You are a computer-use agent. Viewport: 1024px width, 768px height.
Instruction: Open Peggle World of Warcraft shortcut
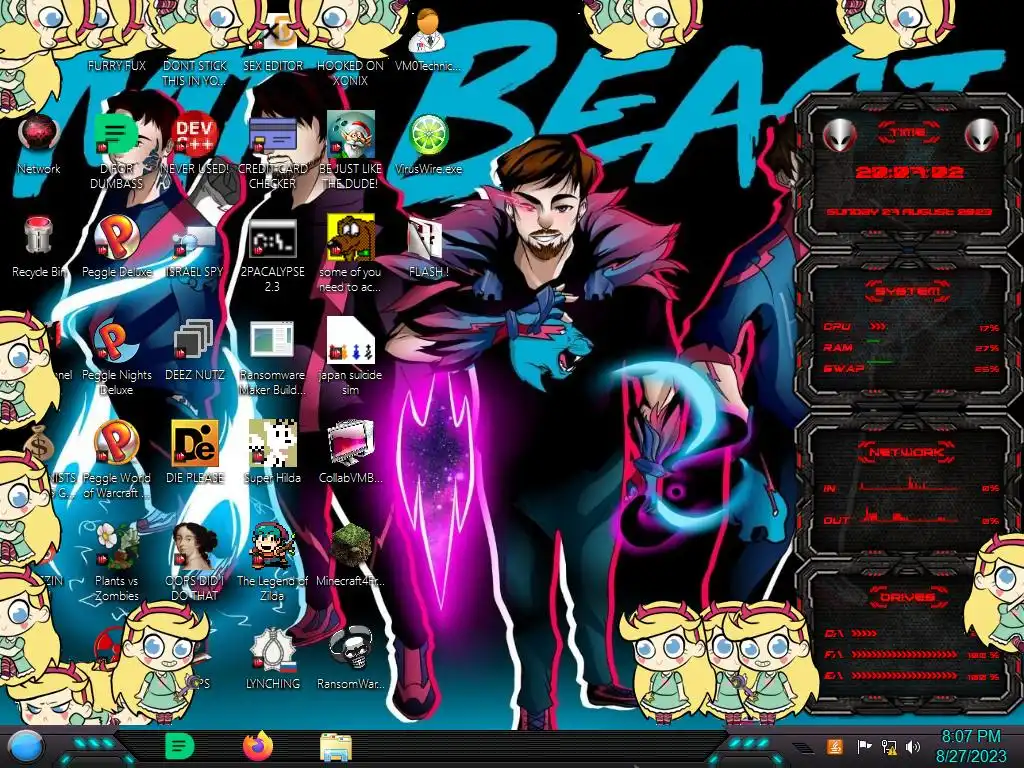tap(117, 460)
